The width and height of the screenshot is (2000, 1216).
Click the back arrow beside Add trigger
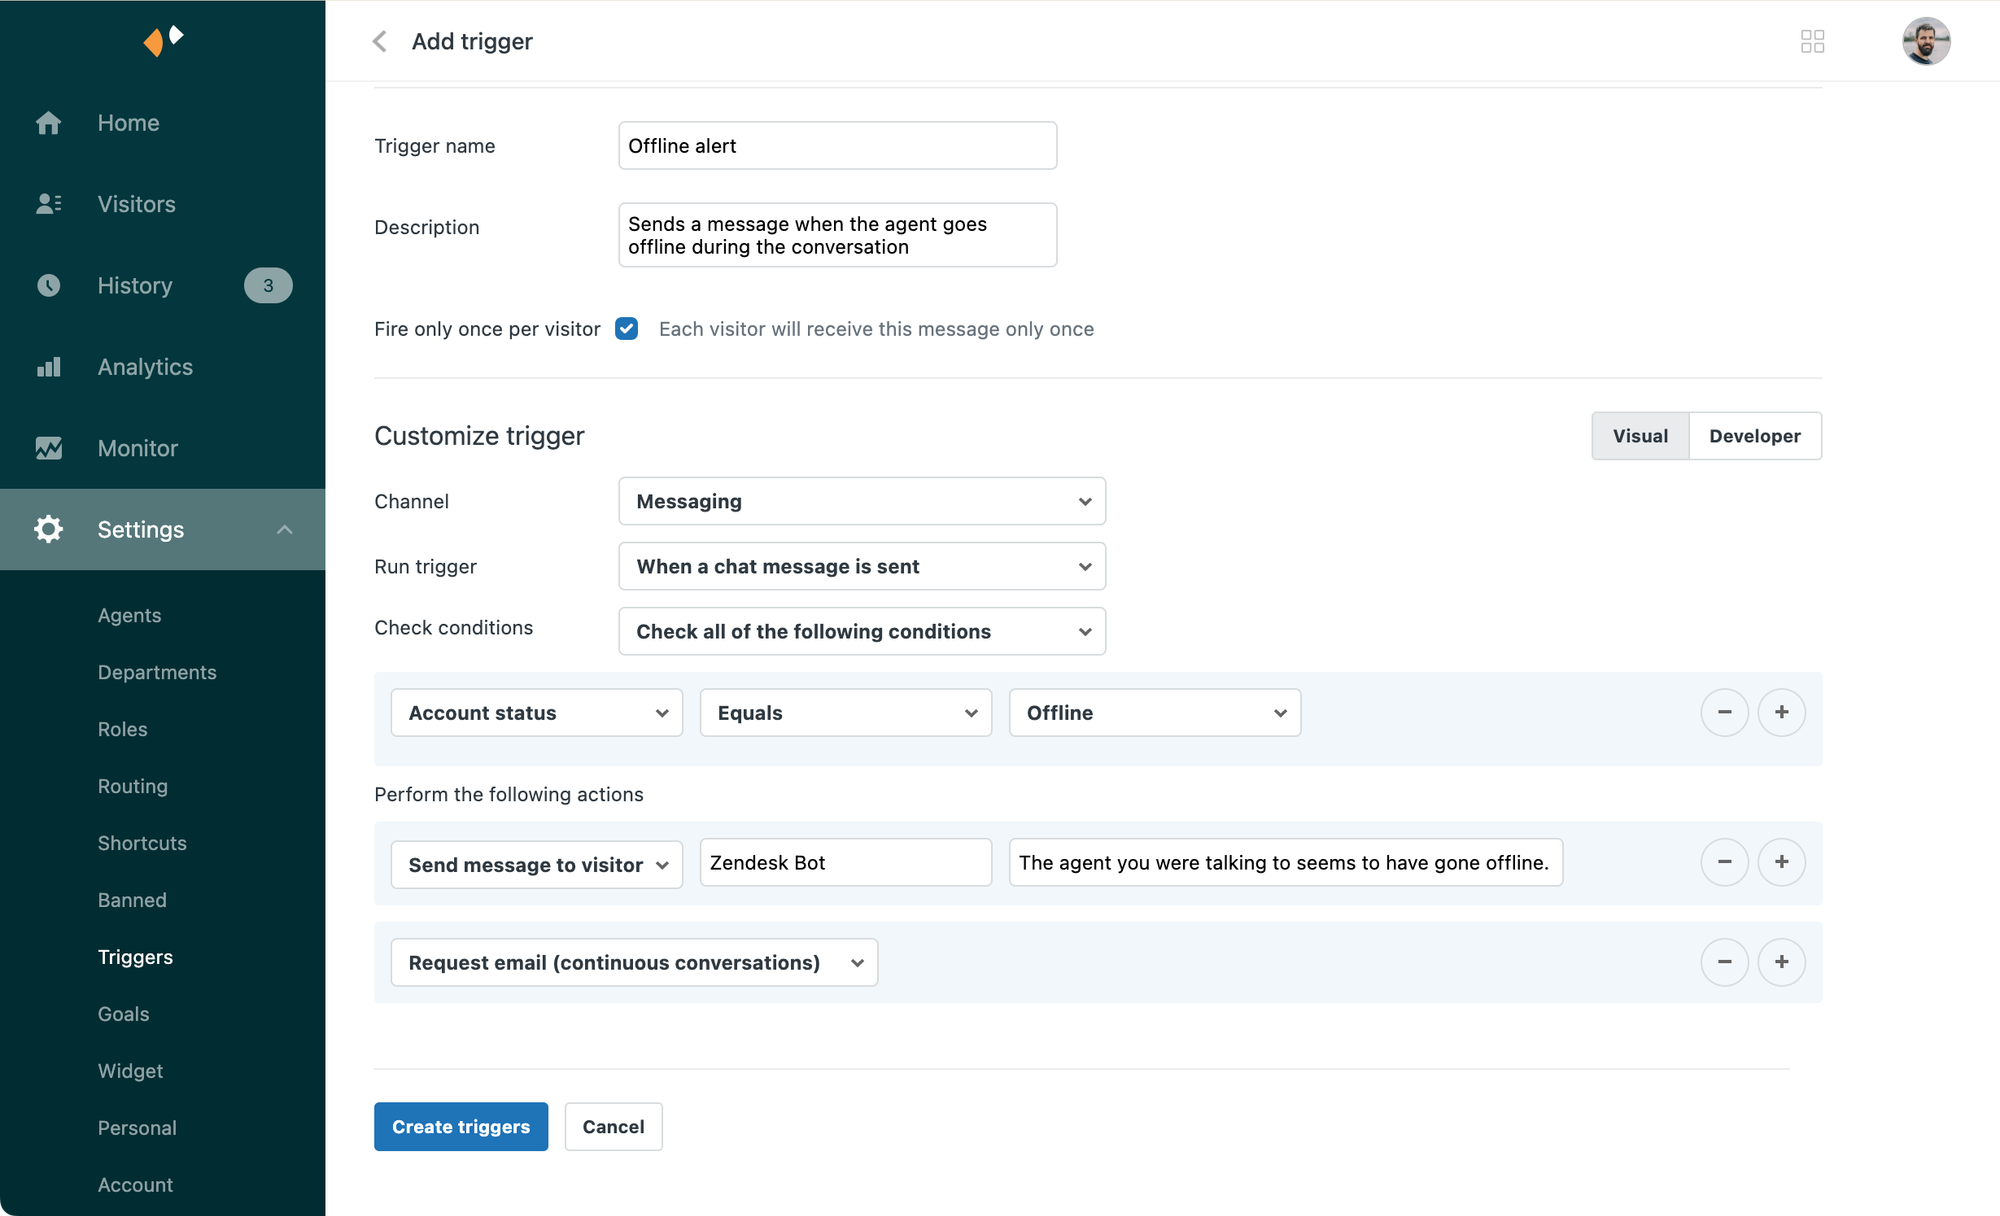(380, 41)
